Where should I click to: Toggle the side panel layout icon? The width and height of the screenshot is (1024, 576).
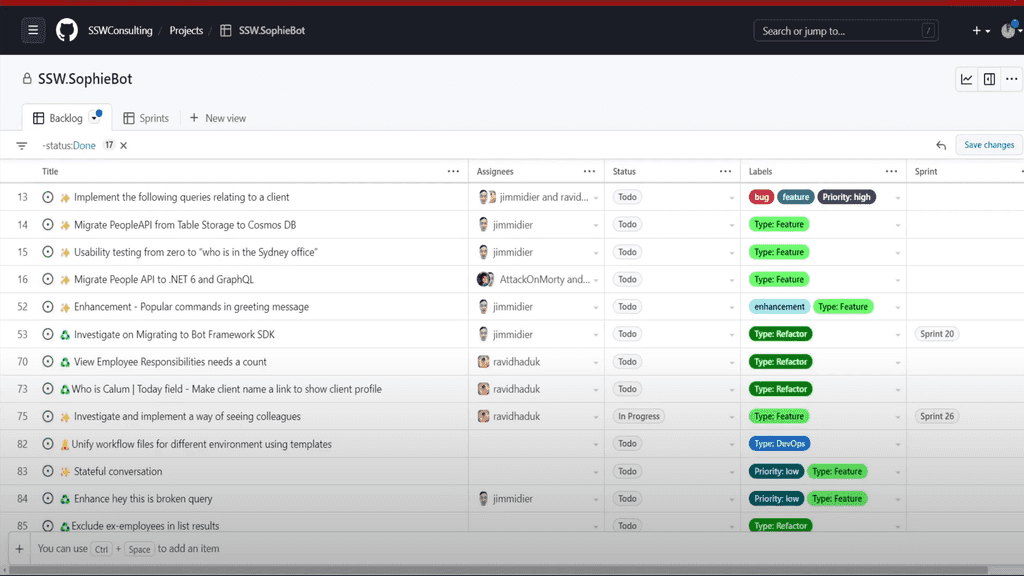(989, 79)
